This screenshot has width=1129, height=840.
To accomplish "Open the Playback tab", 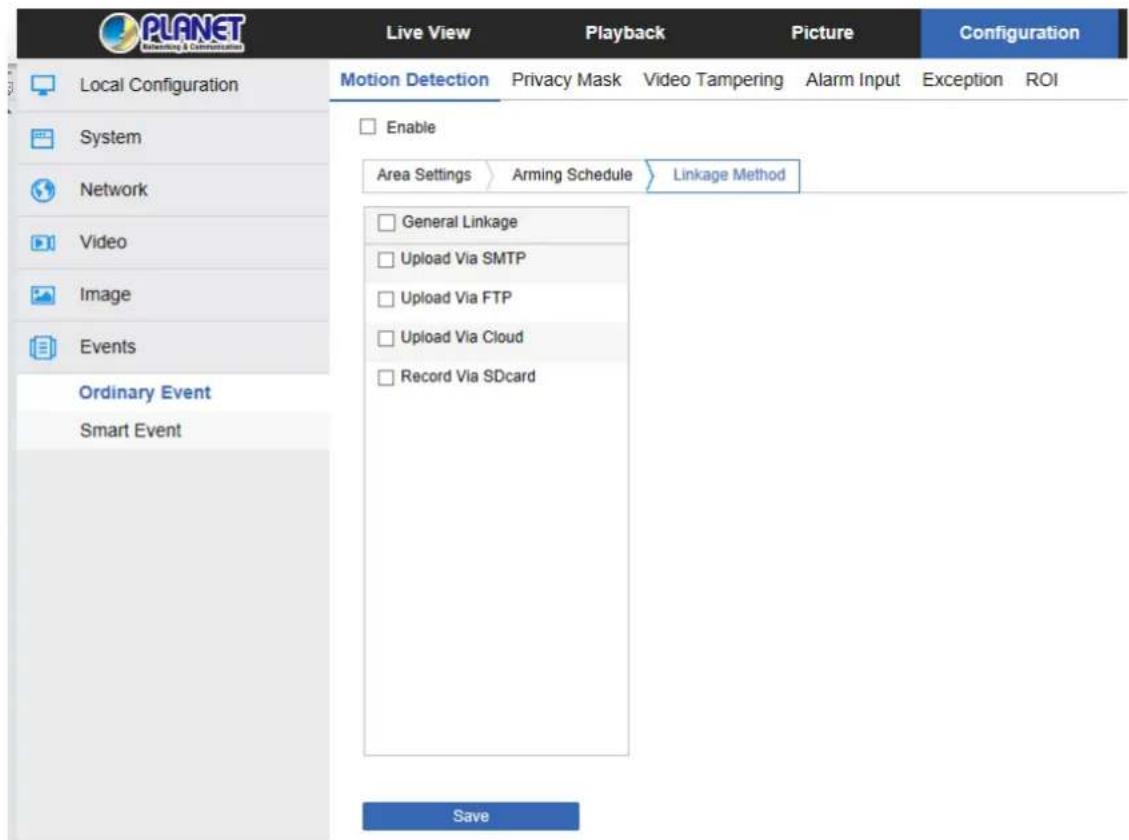I will pyautogui.click(x=625, y=32).
